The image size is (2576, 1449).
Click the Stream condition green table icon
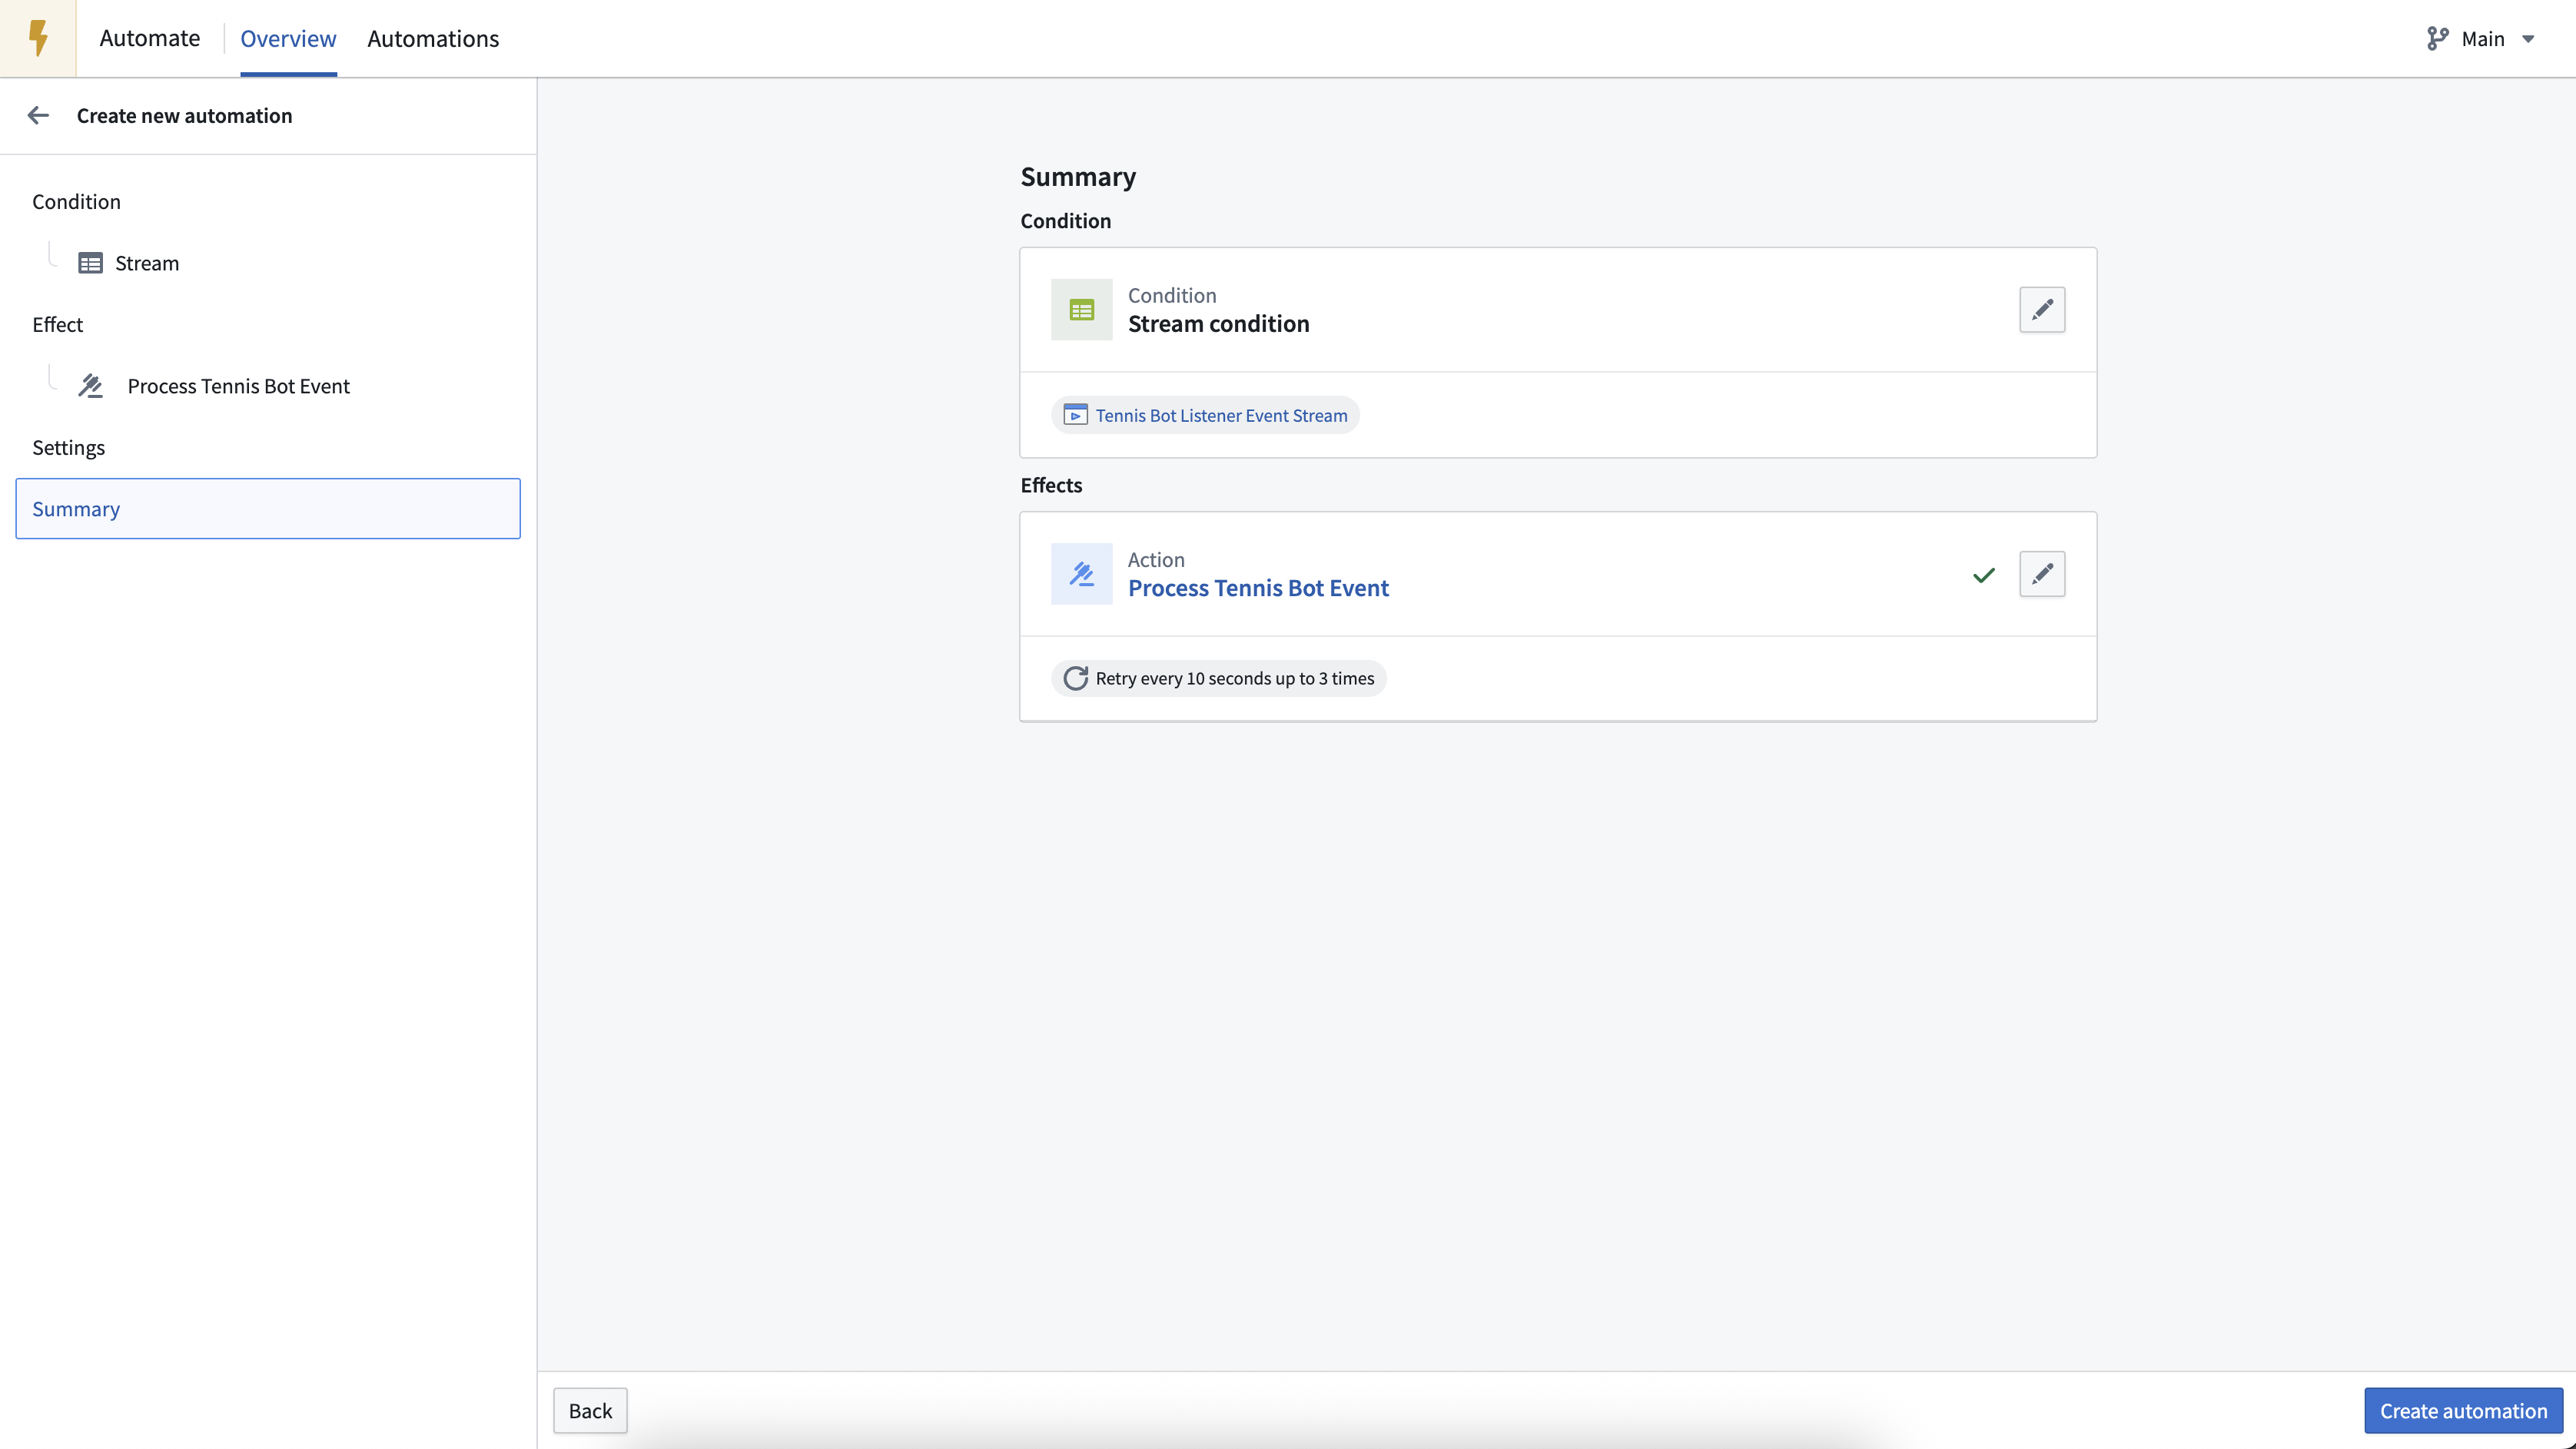1081,309
